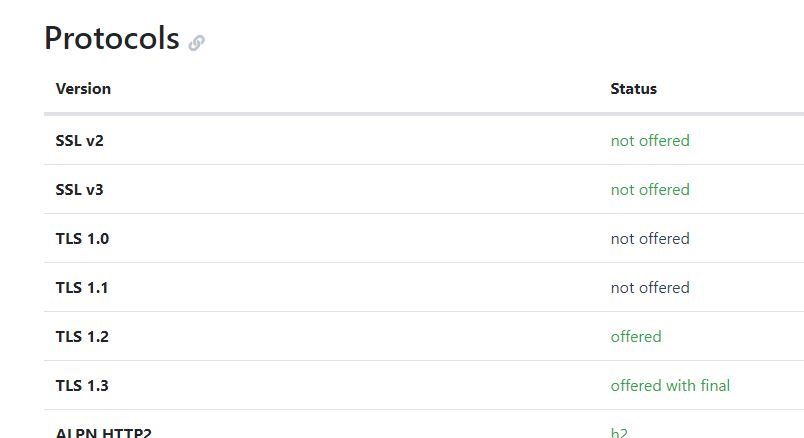This screenshot has height=438, width=804.
Task: Select the TLS 1.2 row label
Action: [82, 336]
